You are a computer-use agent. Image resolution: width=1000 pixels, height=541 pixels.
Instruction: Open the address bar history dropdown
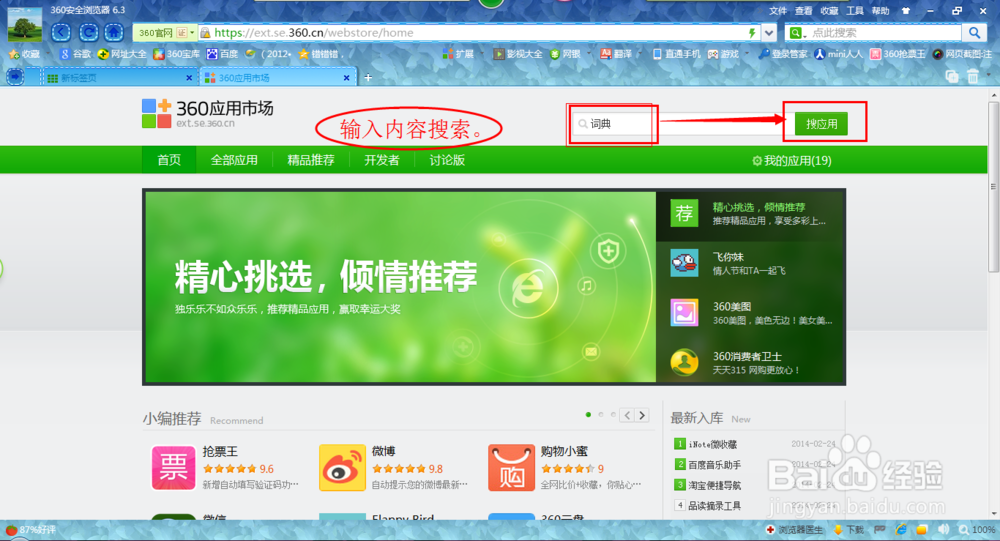768,33
